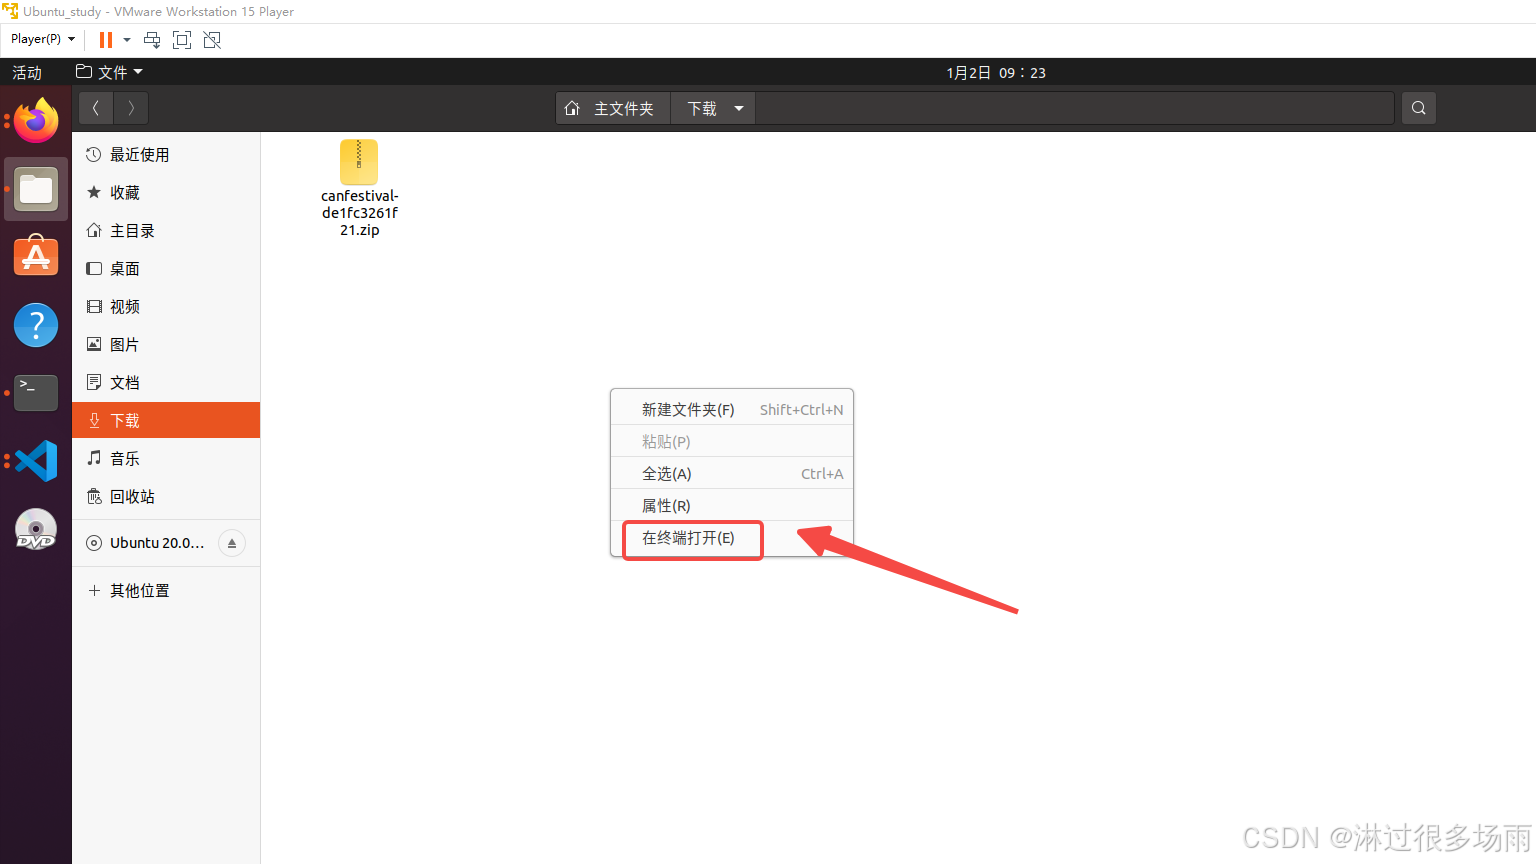Open Videos (视频) in the sidebar
The width and height of the screenshot is (1536, 864).
(x=166, y=306)
